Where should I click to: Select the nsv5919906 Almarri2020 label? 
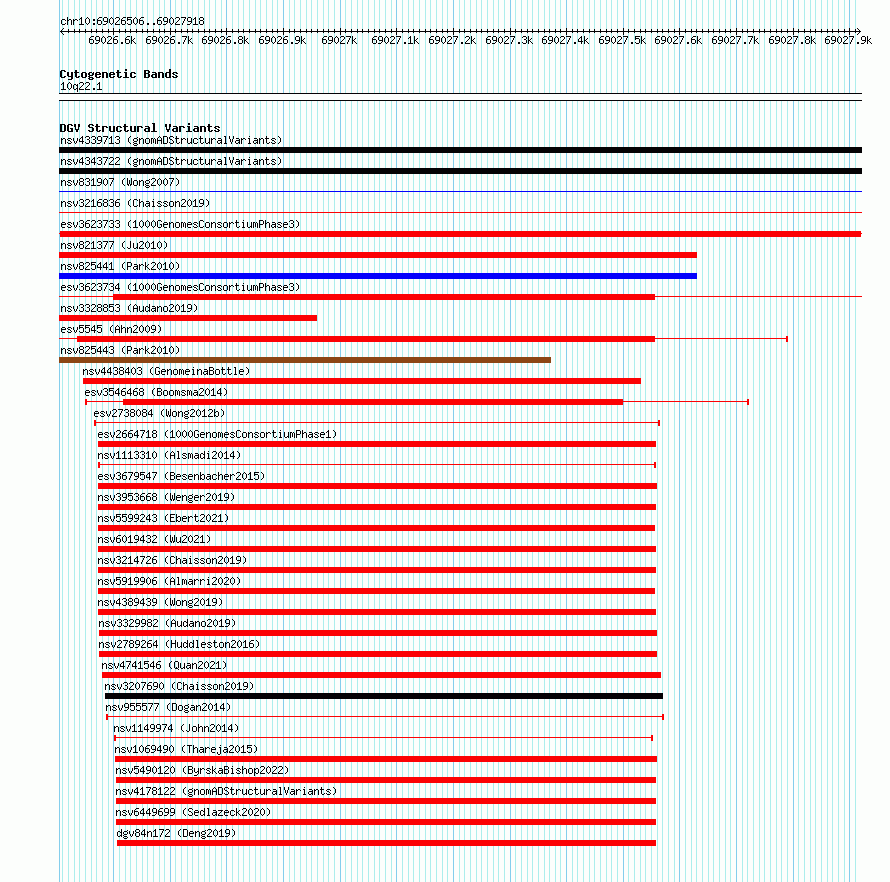point(169,581)
